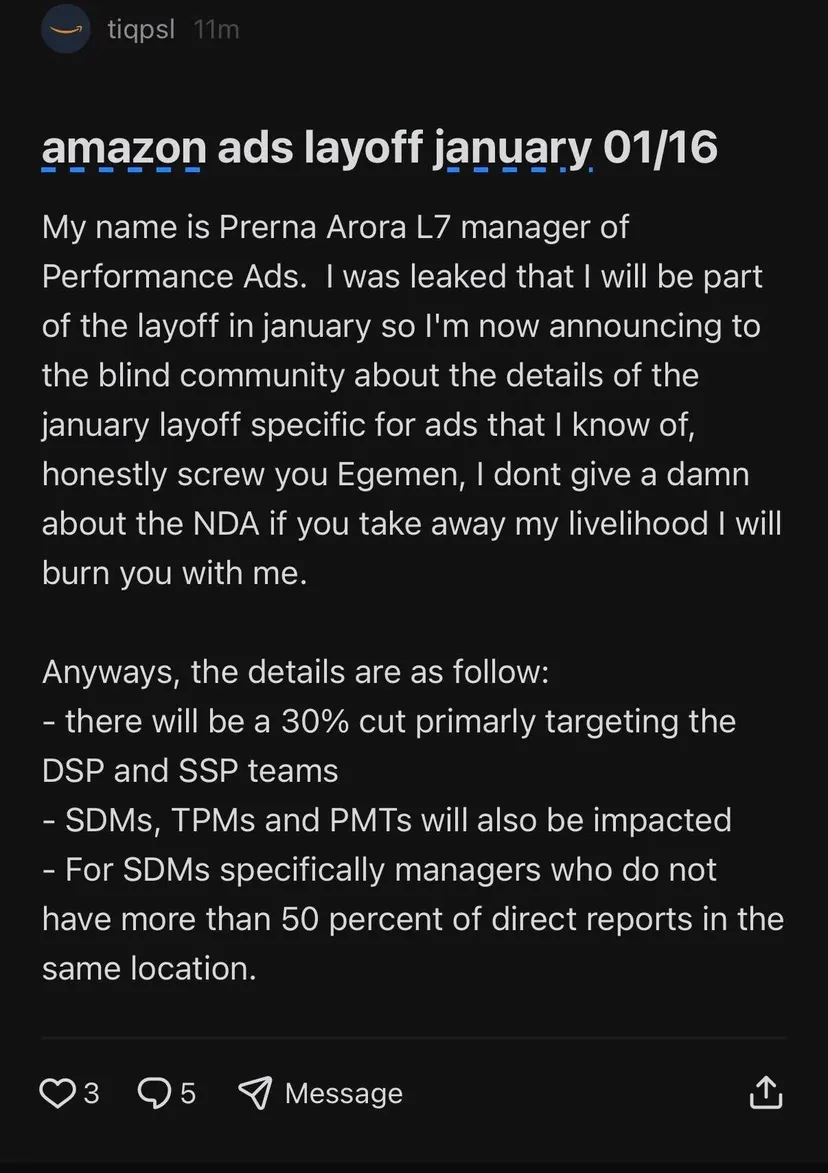Click the 'burn you with me.' sentence
This screenshot has width=828, height=1173.
coord(175,573)
